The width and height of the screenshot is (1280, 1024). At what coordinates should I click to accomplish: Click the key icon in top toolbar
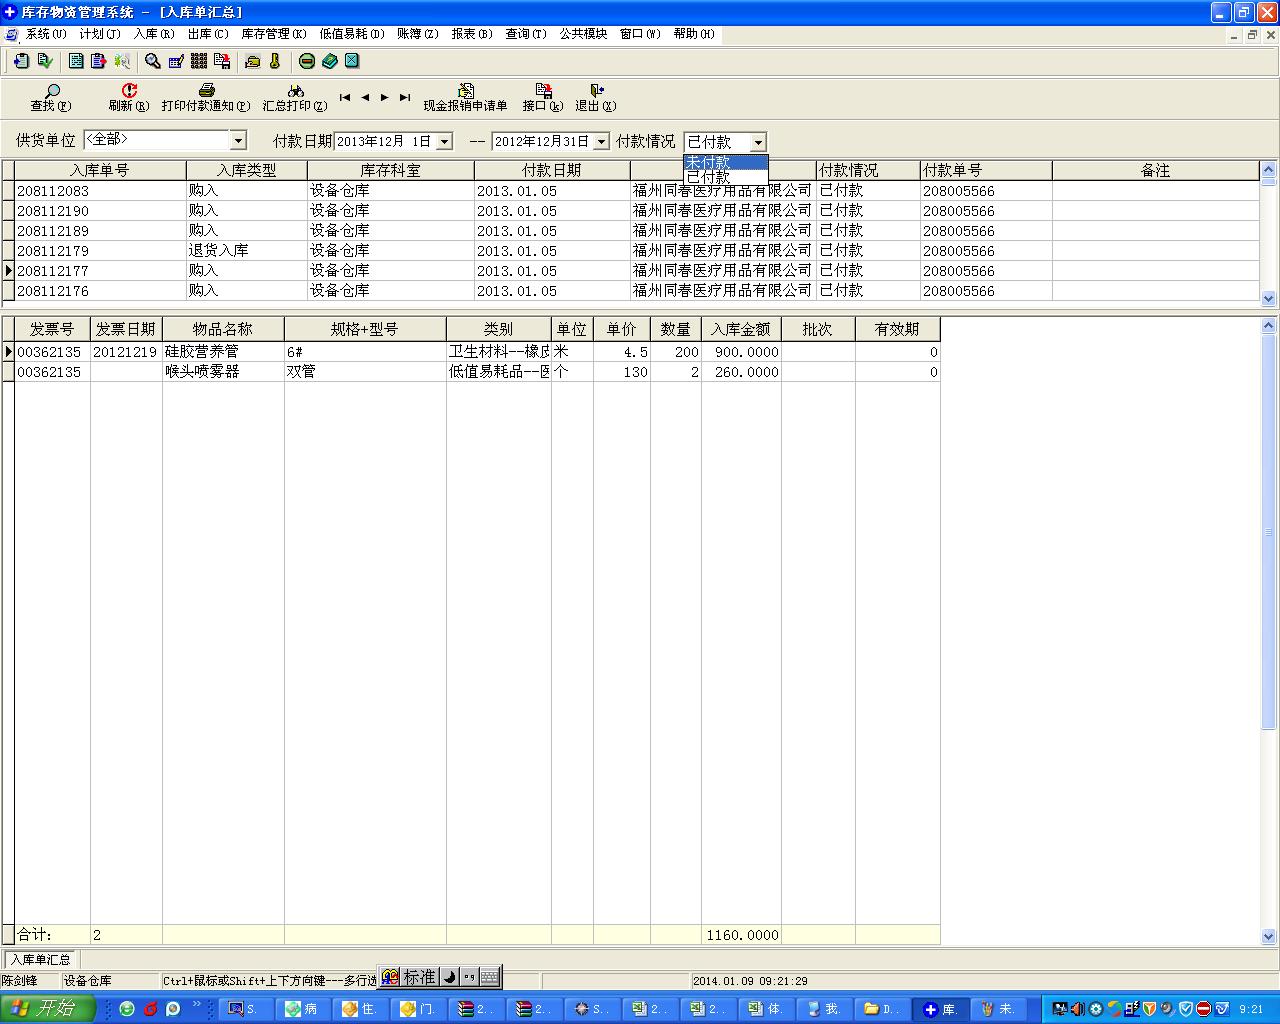click(274, 61)
